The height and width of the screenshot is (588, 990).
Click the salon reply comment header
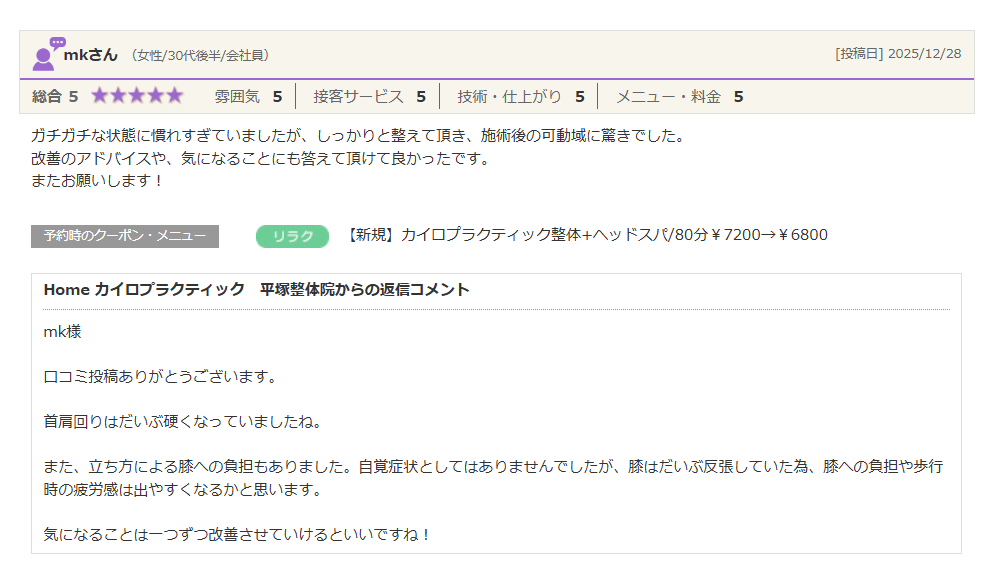pos(256,290)
